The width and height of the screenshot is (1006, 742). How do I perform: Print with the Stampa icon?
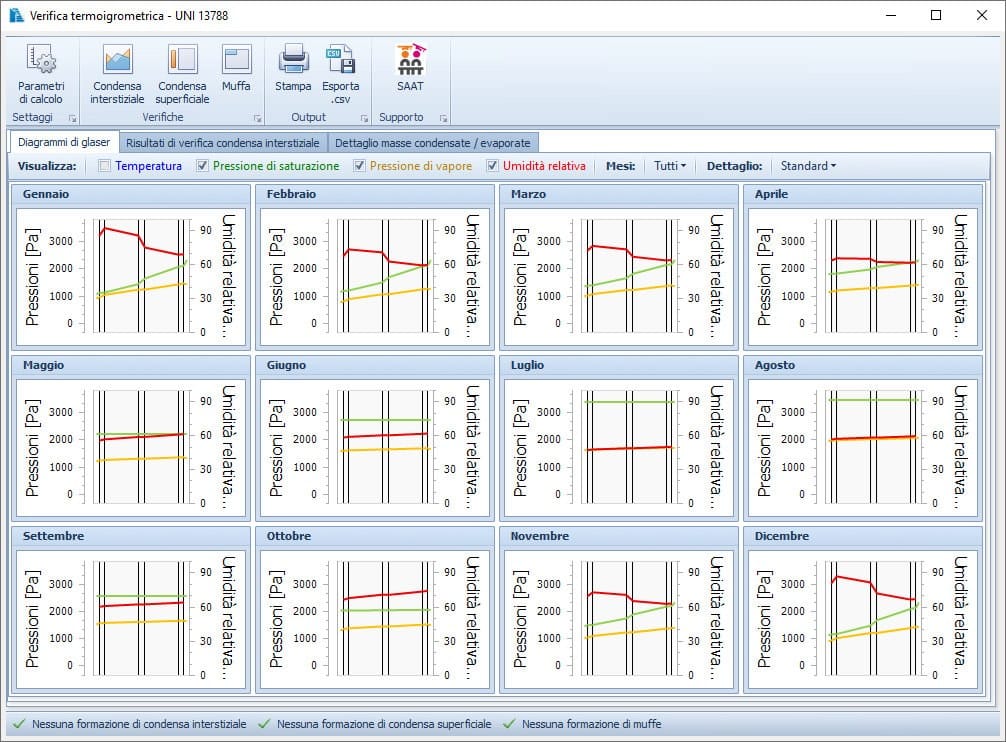[293, 68]
